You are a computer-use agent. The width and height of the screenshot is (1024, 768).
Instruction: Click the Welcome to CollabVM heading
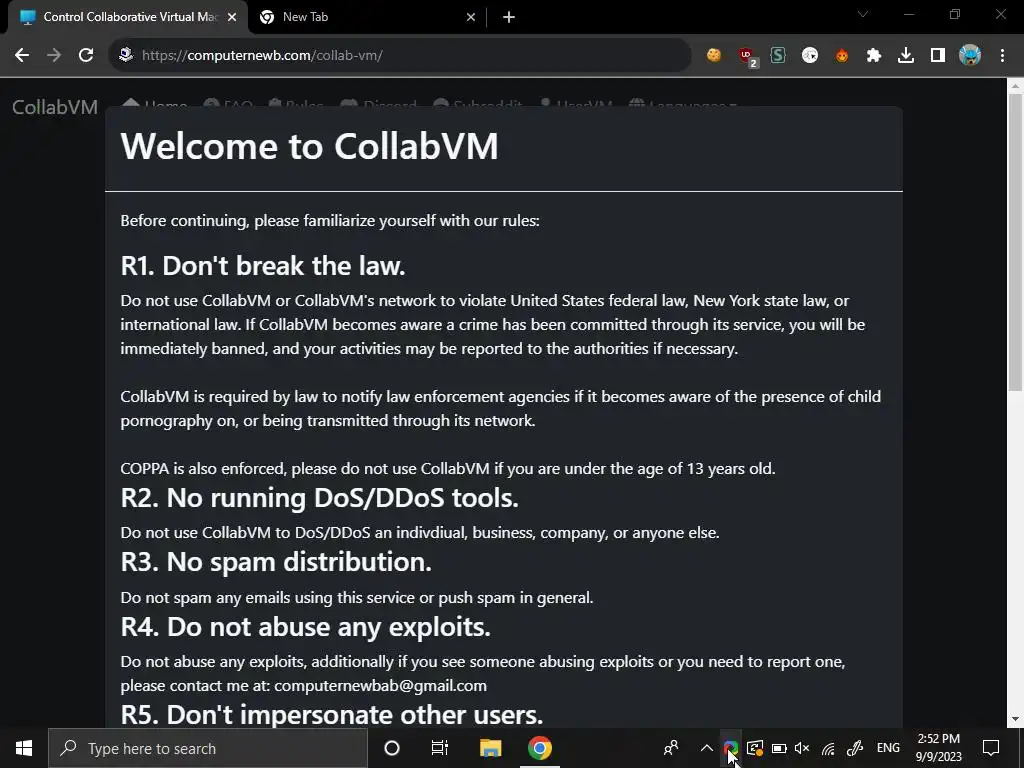[310, 146]
